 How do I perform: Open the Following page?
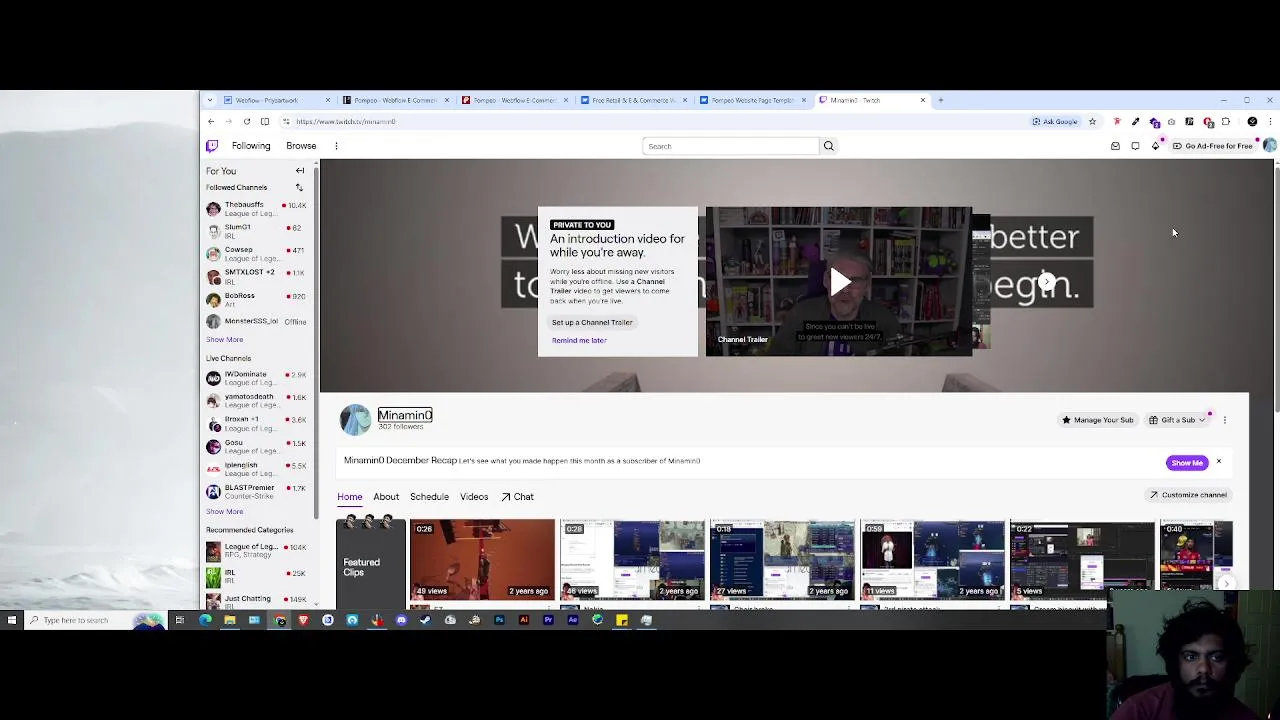(x=251, y=146)
